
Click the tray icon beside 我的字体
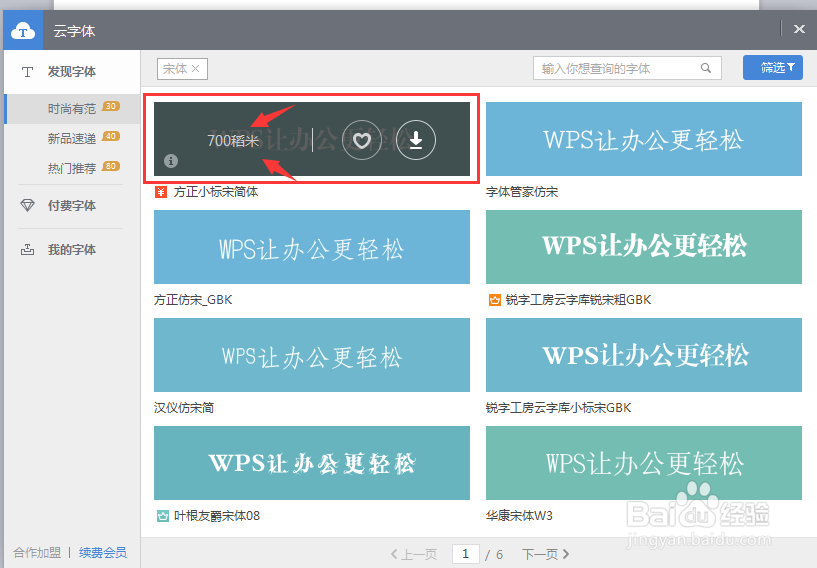[x=28, y=250]
